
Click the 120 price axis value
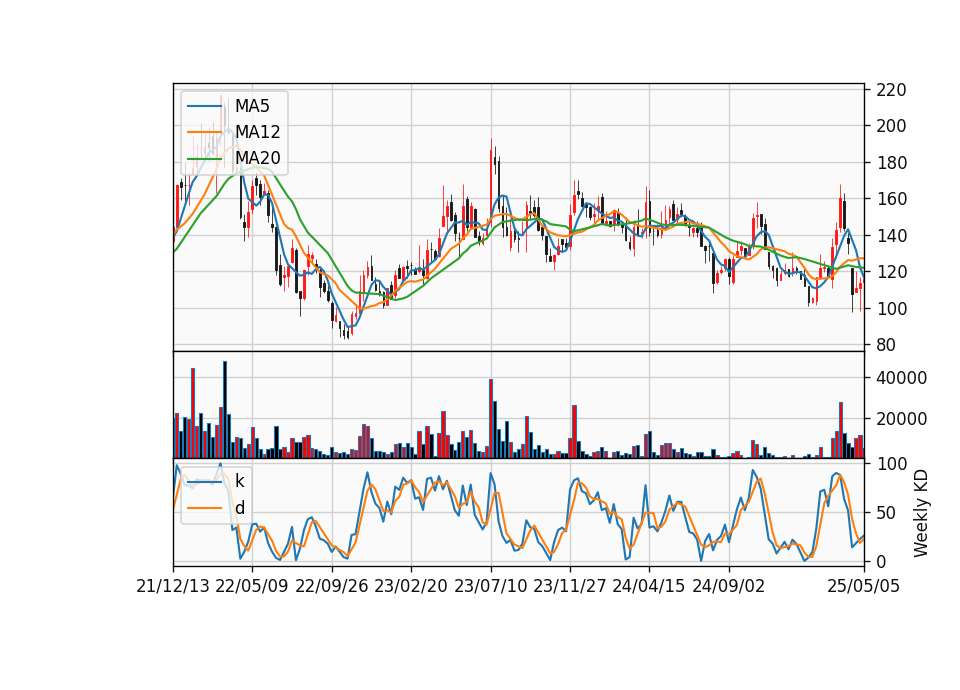pos(891,272)
